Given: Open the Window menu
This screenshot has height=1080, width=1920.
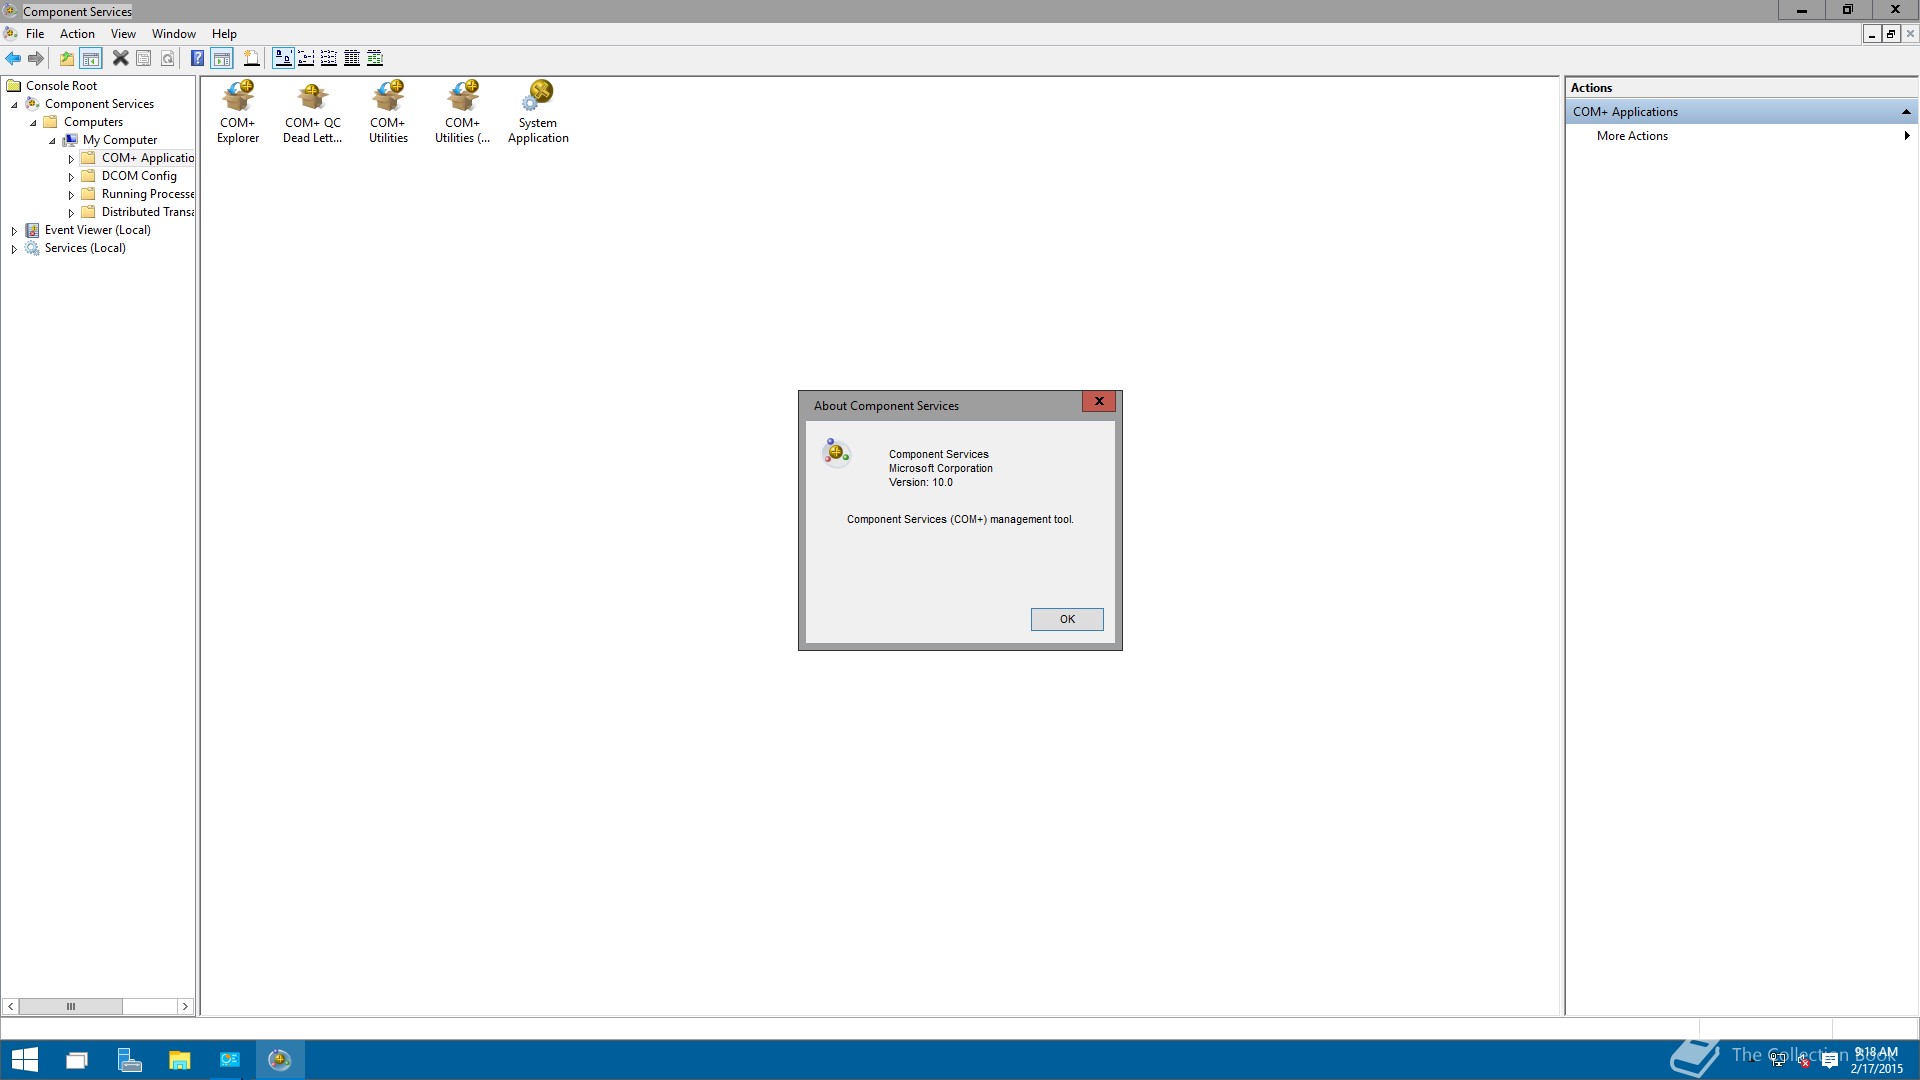Looking at the screenshot, I should [174, 34].
